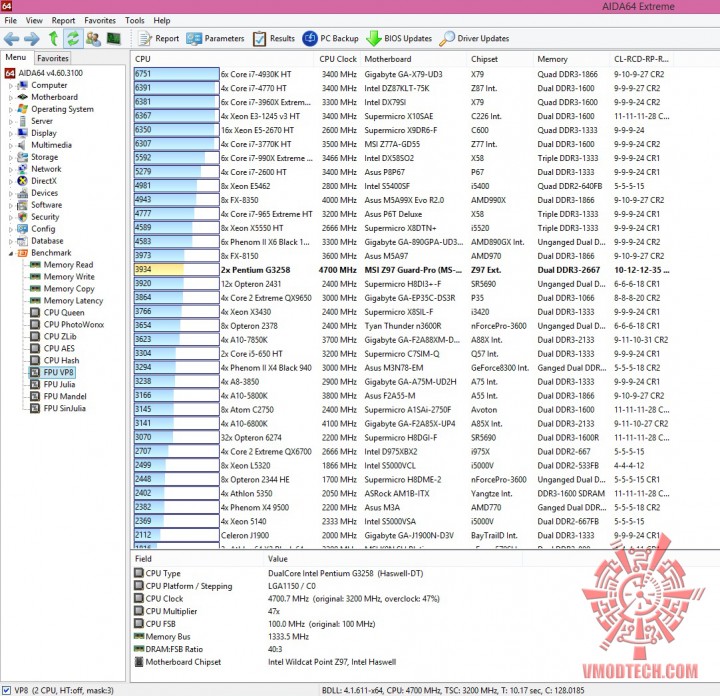Click the PC Backup toolbar button

pos(331,39)
